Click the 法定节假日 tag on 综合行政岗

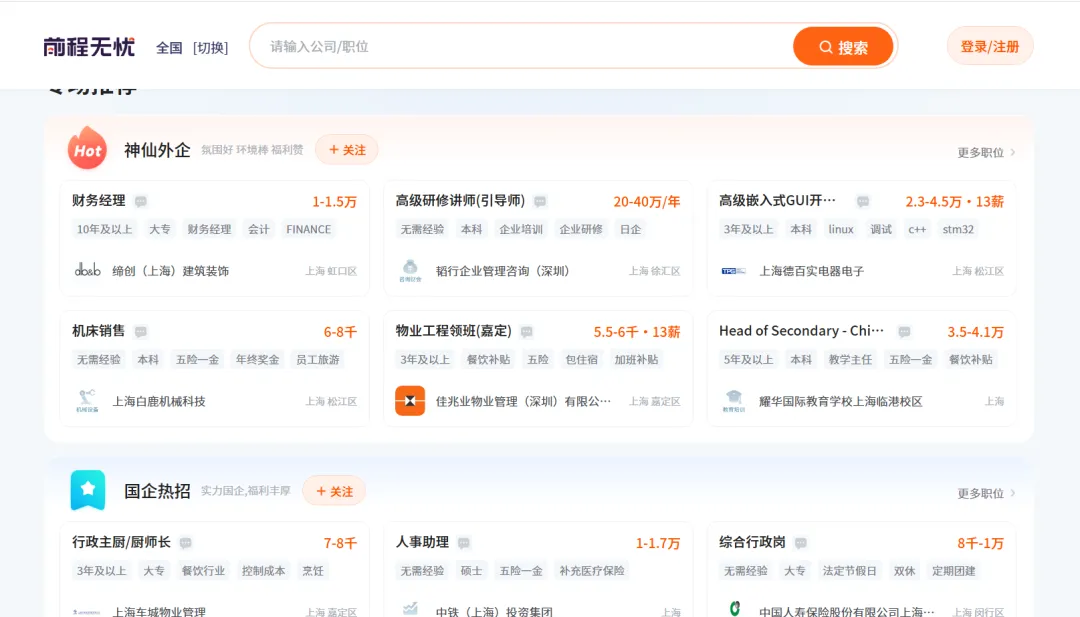[x=849, y=571]
